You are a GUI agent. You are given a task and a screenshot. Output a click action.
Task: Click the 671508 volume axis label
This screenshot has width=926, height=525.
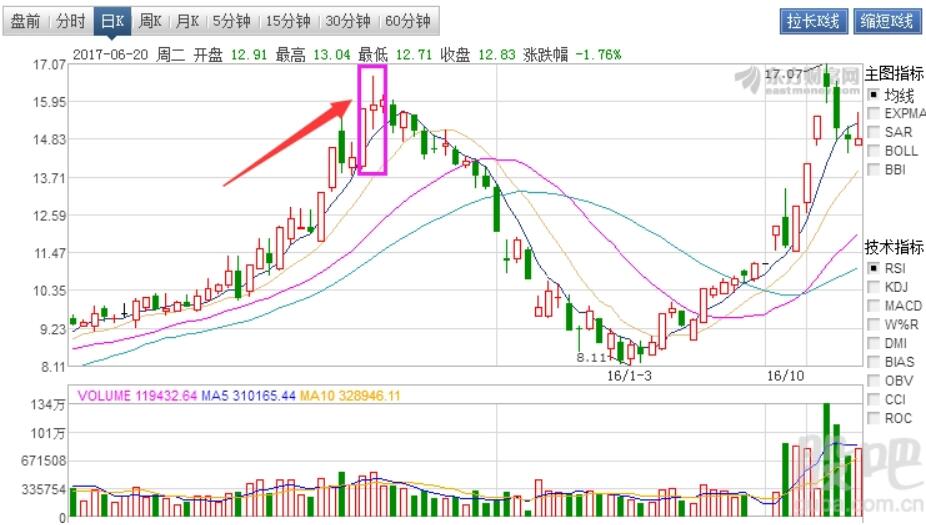click(x=43, y=461)
